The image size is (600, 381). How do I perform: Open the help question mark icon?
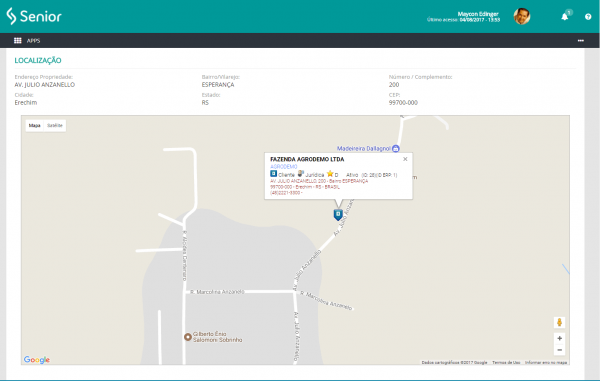(x=588, y=17)
